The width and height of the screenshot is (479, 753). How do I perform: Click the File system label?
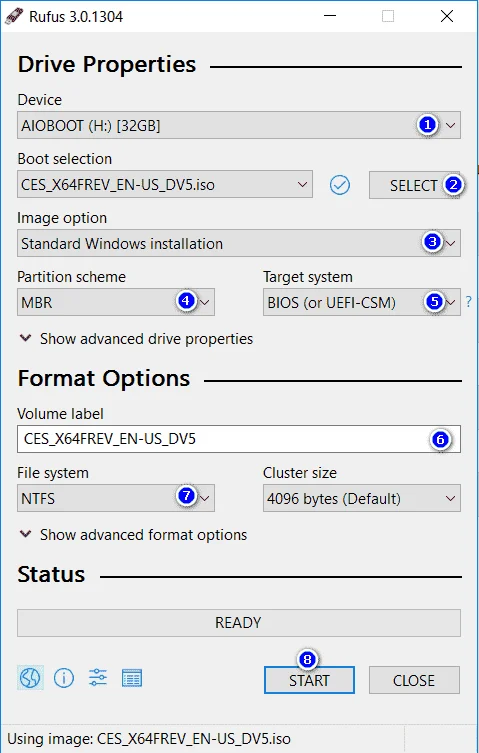click(53, 473)
